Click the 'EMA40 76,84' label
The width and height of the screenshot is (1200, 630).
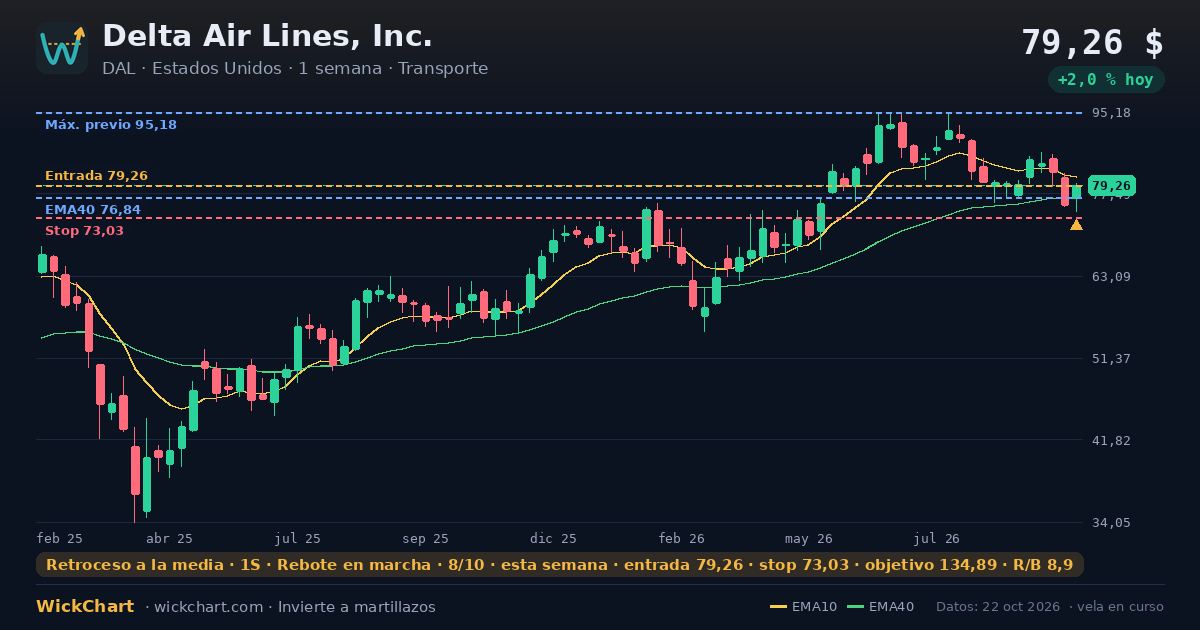(x=93, y=210)
